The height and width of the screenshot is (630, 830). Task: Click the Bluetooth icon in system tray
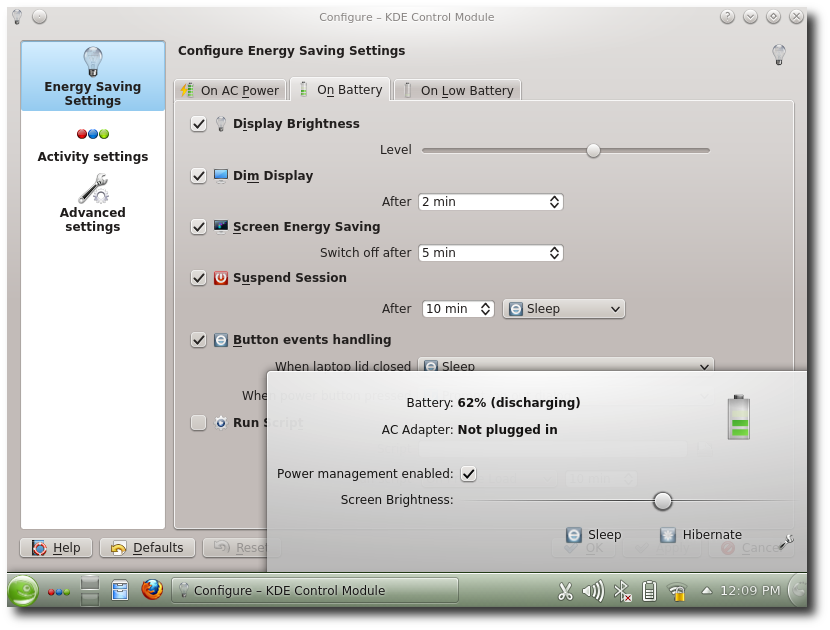622,591
